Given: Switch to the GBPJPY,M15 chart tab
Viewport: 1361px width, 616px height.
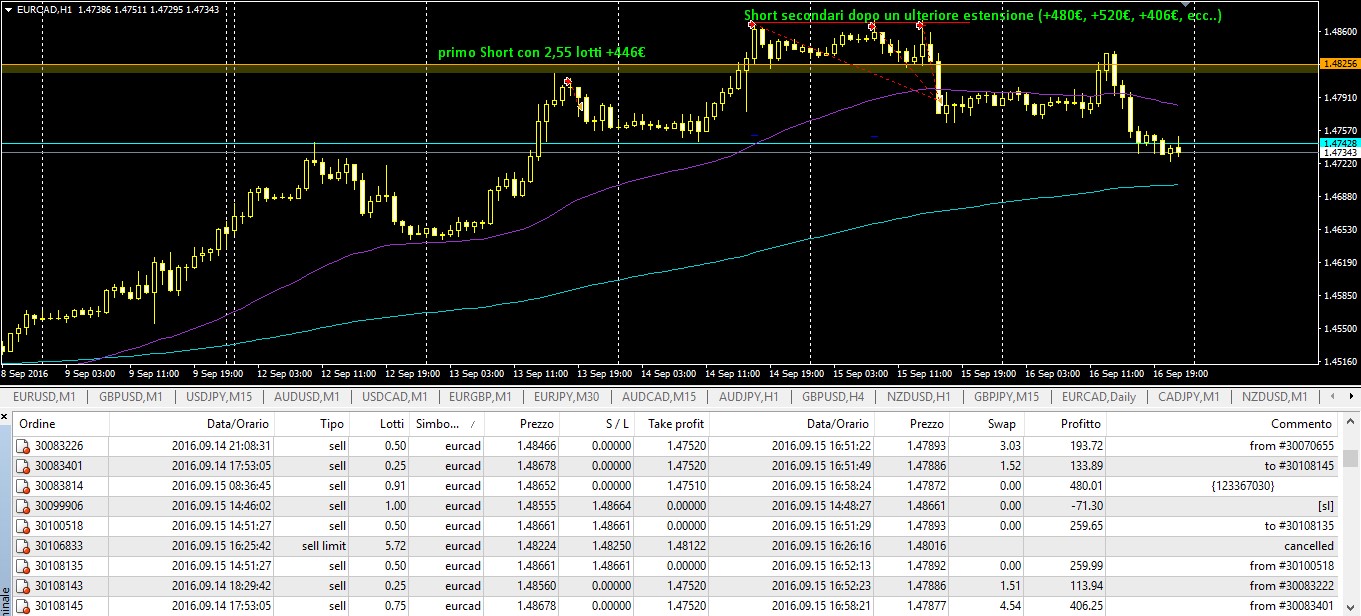Looking at the screenshot, I should pyautogui.click(x=1006, y=397).
